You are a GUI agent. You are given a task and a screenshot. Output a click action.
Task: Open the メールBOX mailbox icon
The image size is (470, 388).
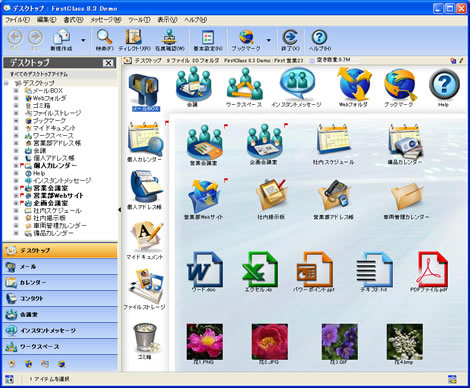coord(145,89)
